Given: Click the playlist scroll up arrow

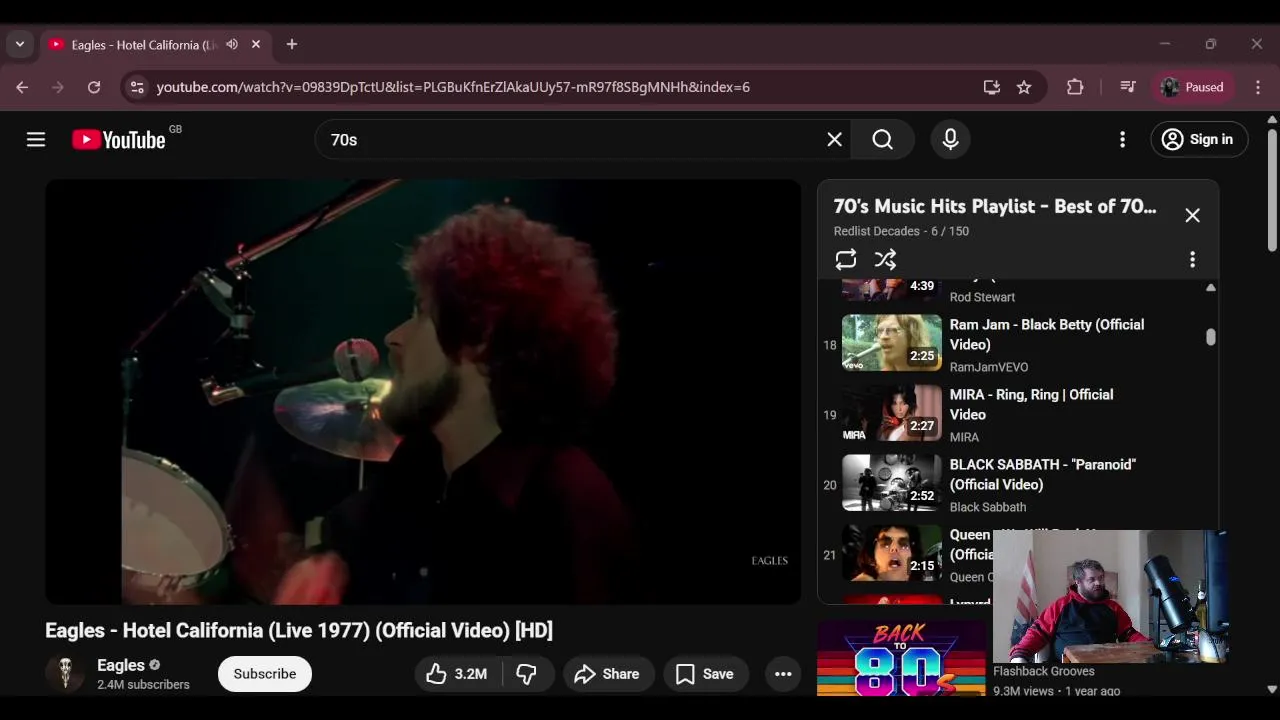Looking at the screenshot, I should tap(1210, 288).
